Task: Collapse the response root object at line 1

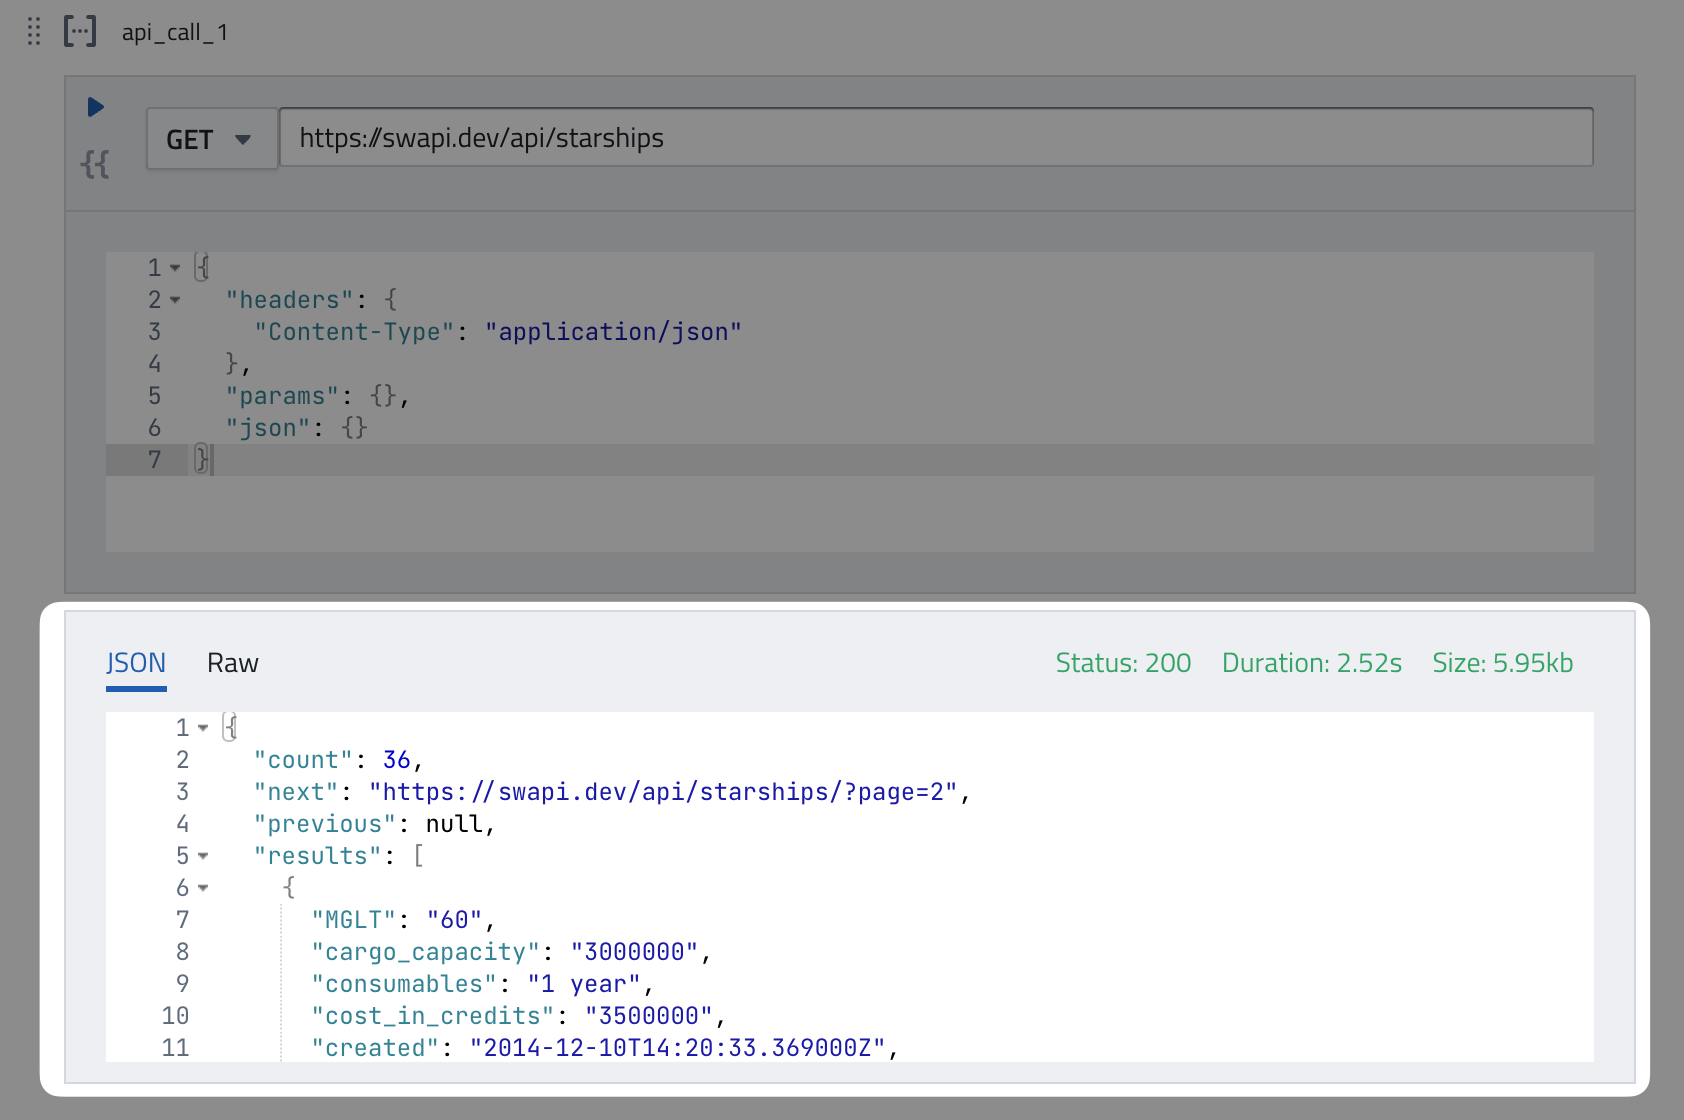Action: pos(203,728)
